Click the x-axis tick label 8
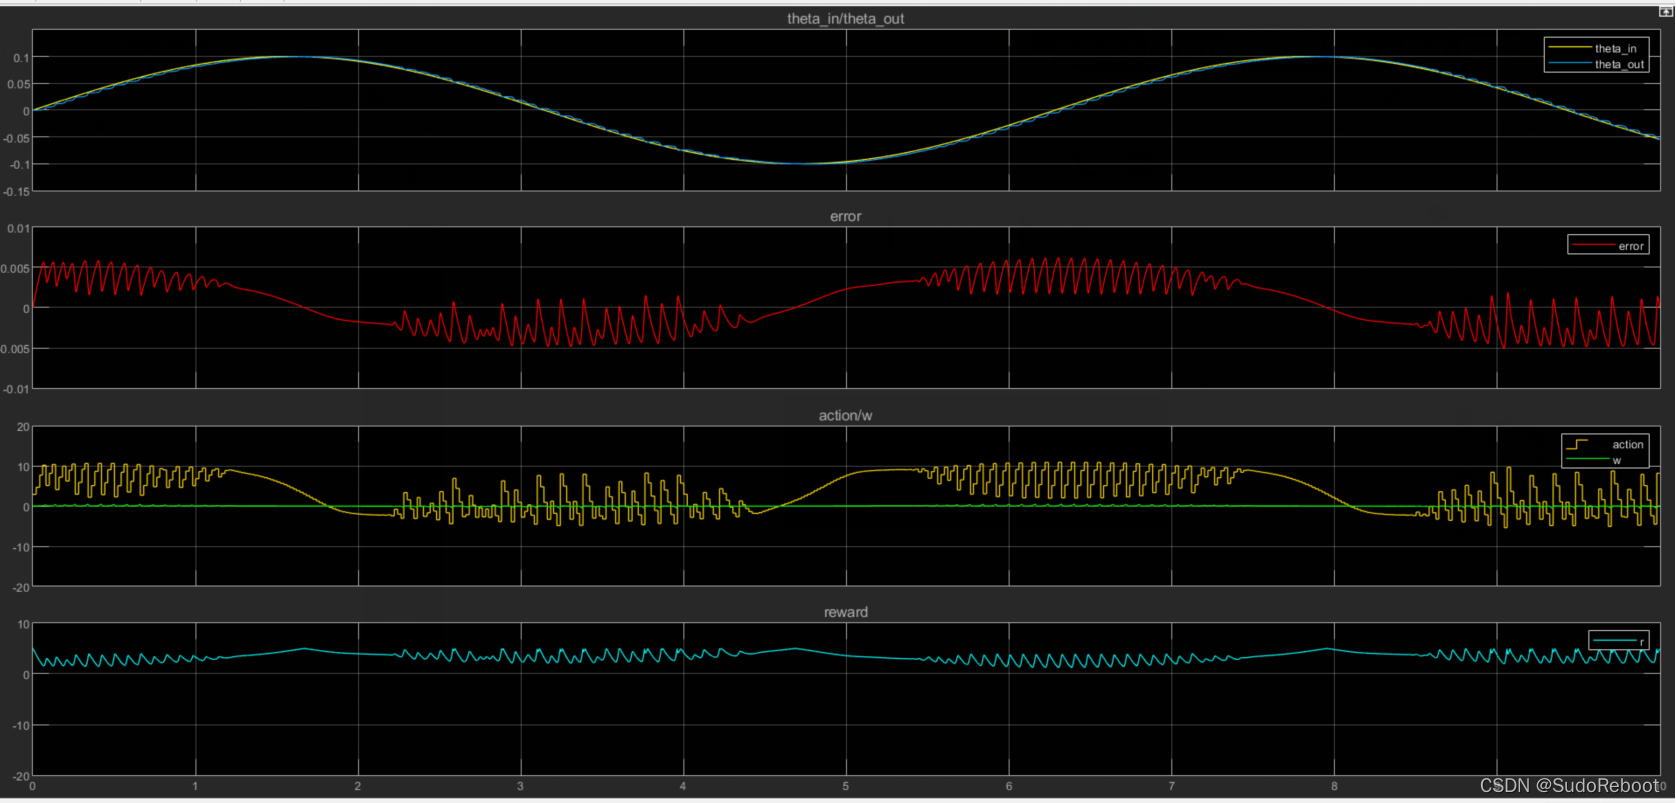The width and height of the screenshot is (1676, 803). pyautogui.click(x=1334, y=787)
